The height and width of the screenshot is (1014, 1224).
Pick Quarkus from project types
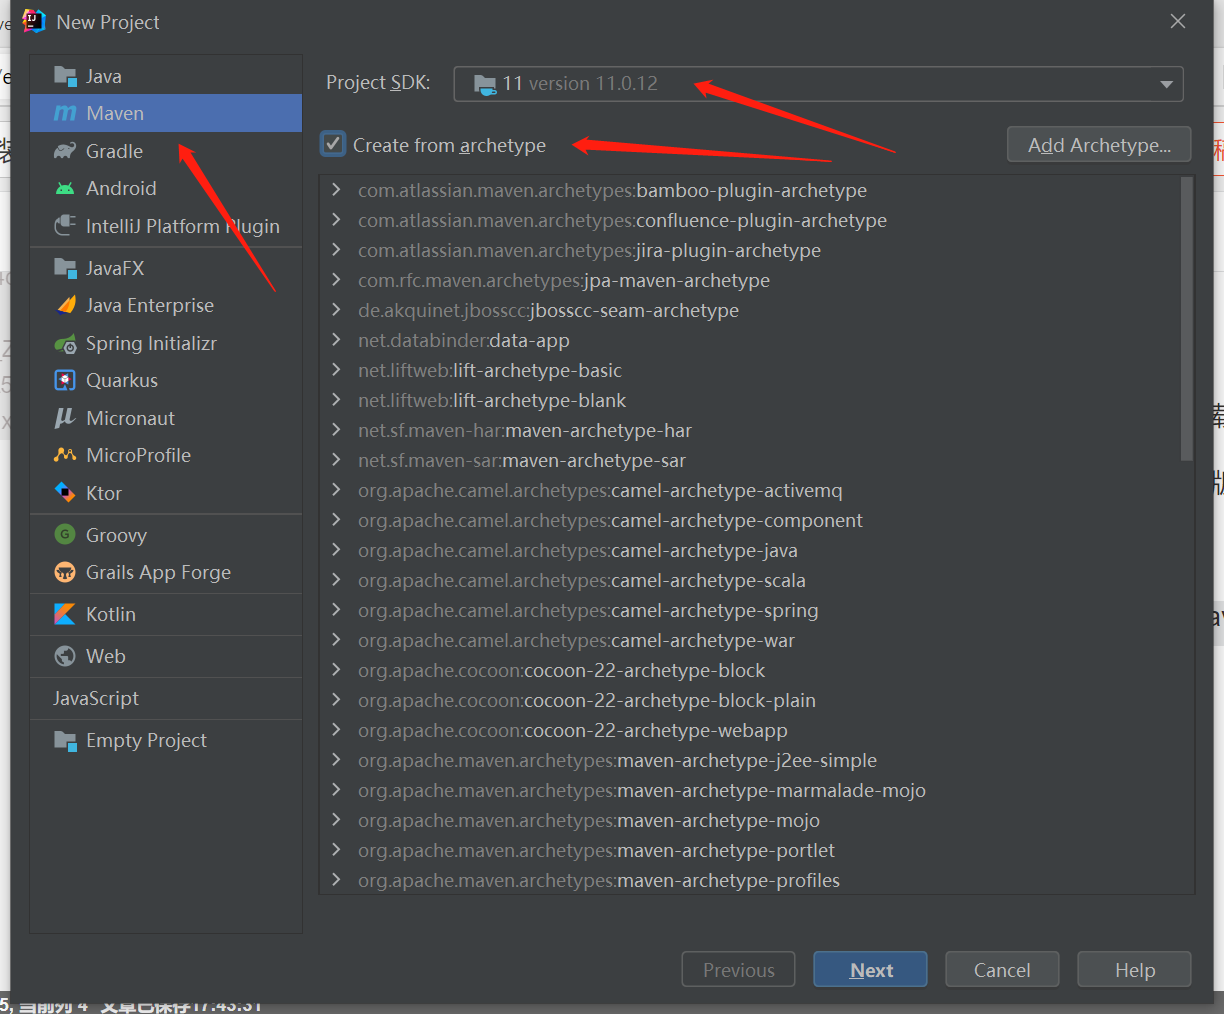click(x=166, y=380)
